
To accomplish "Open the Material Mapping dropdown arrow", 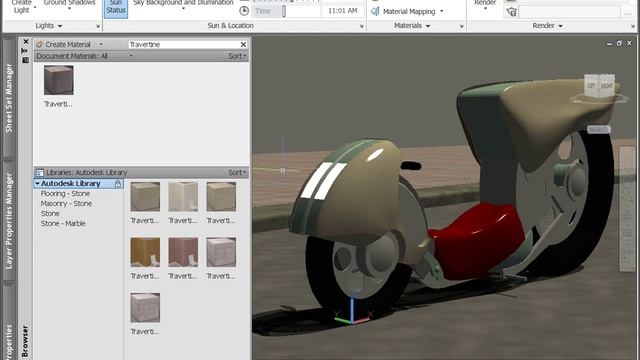I will [442, 11].
